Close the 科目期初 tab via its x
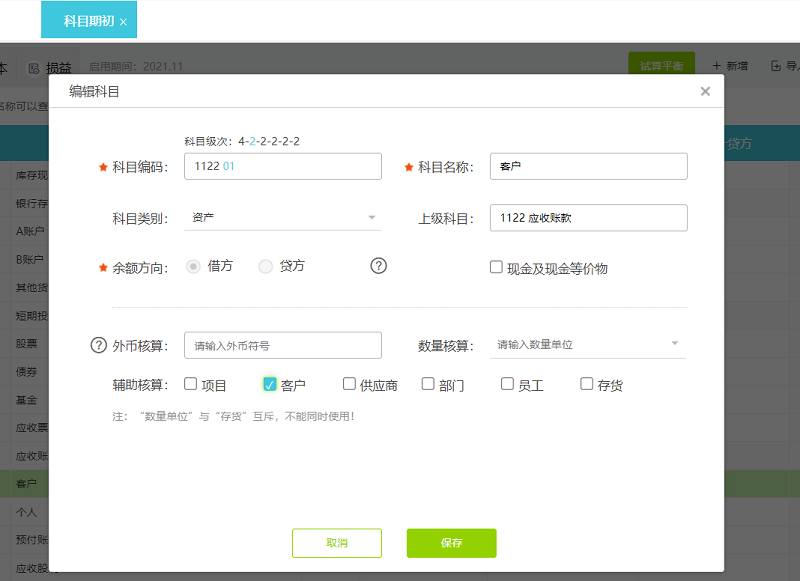 pyautogui.click(x=123, y=21)
